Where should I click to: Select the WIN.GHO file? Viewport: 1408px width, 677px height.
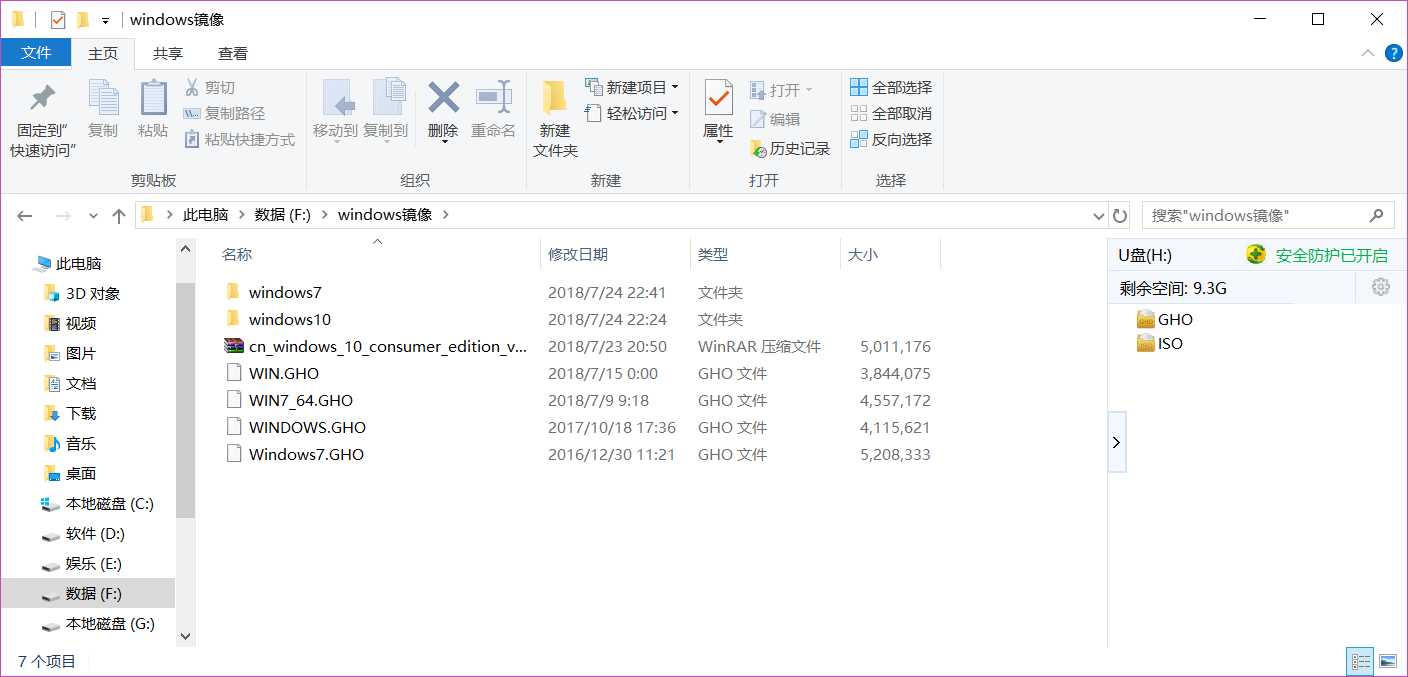[x=284, y=373]
